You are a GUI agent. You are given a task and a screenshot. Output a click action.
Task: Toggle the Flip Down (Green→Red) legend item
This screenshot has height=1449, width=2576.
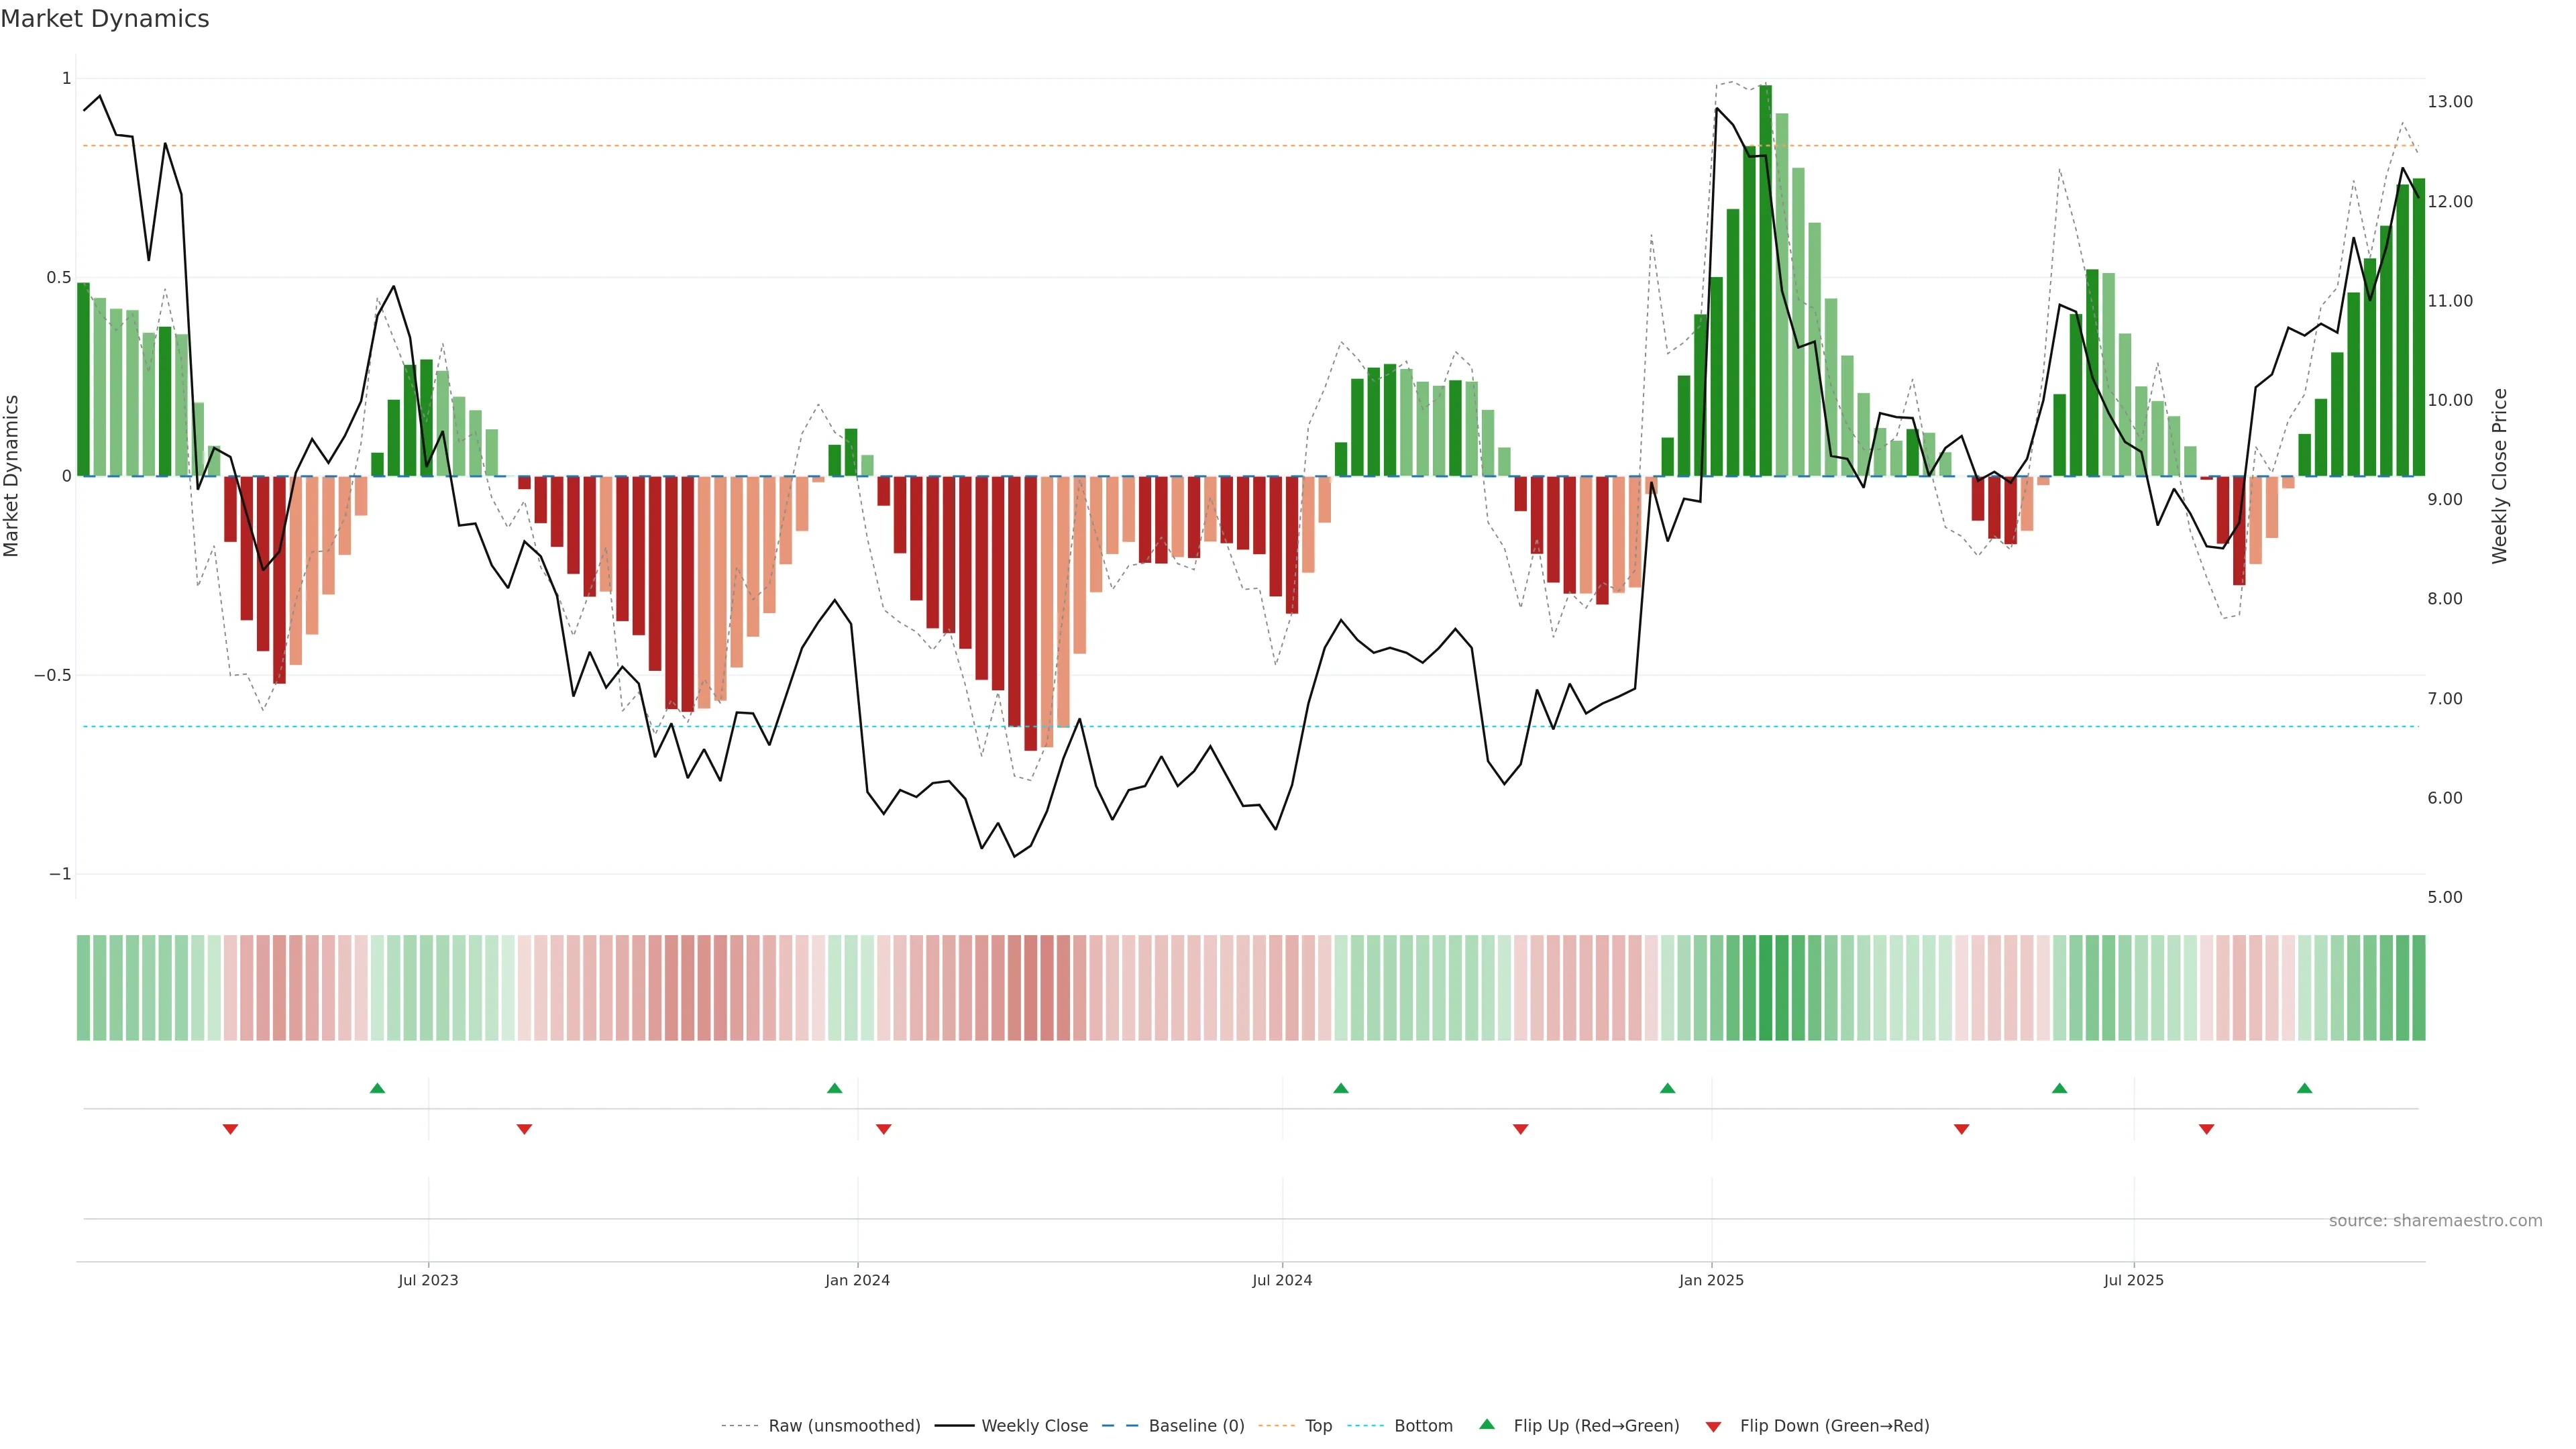click(x=1834, y=1426)
